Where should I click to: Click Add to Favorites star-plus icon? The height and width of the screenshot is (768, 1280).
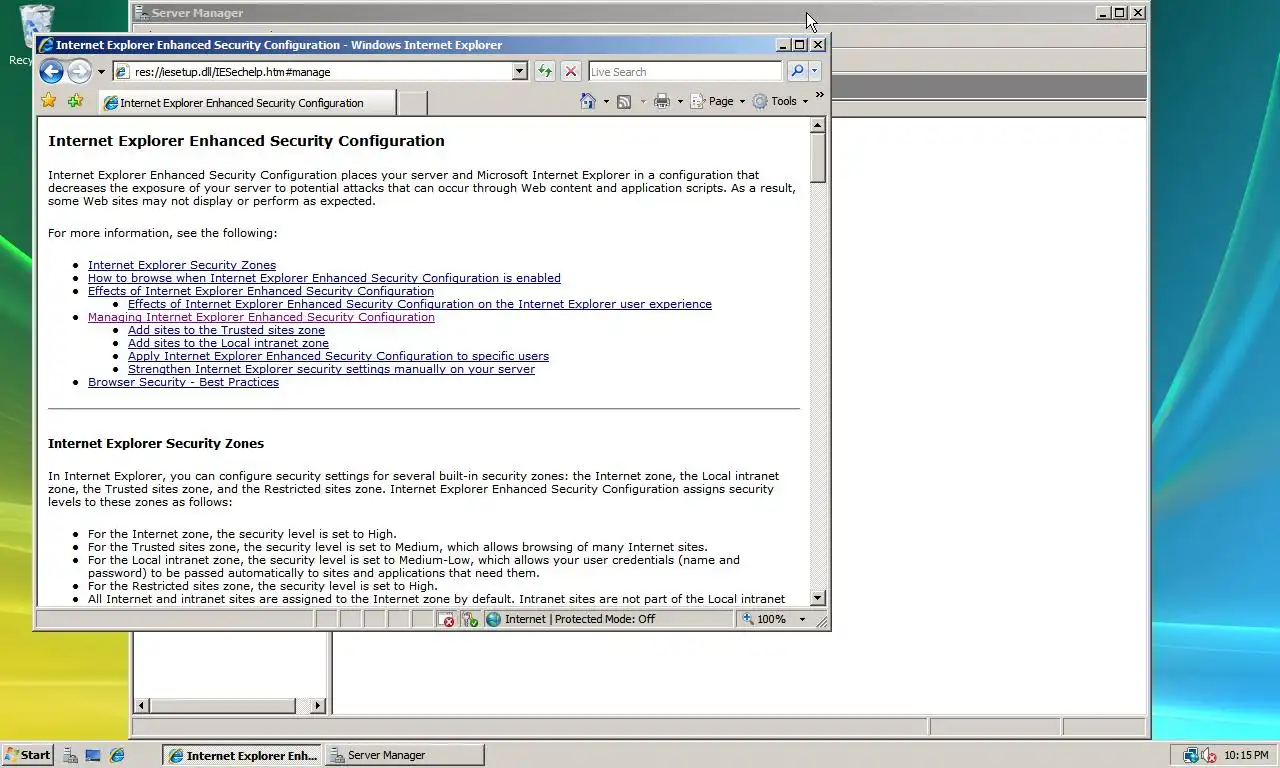point(75,101)
